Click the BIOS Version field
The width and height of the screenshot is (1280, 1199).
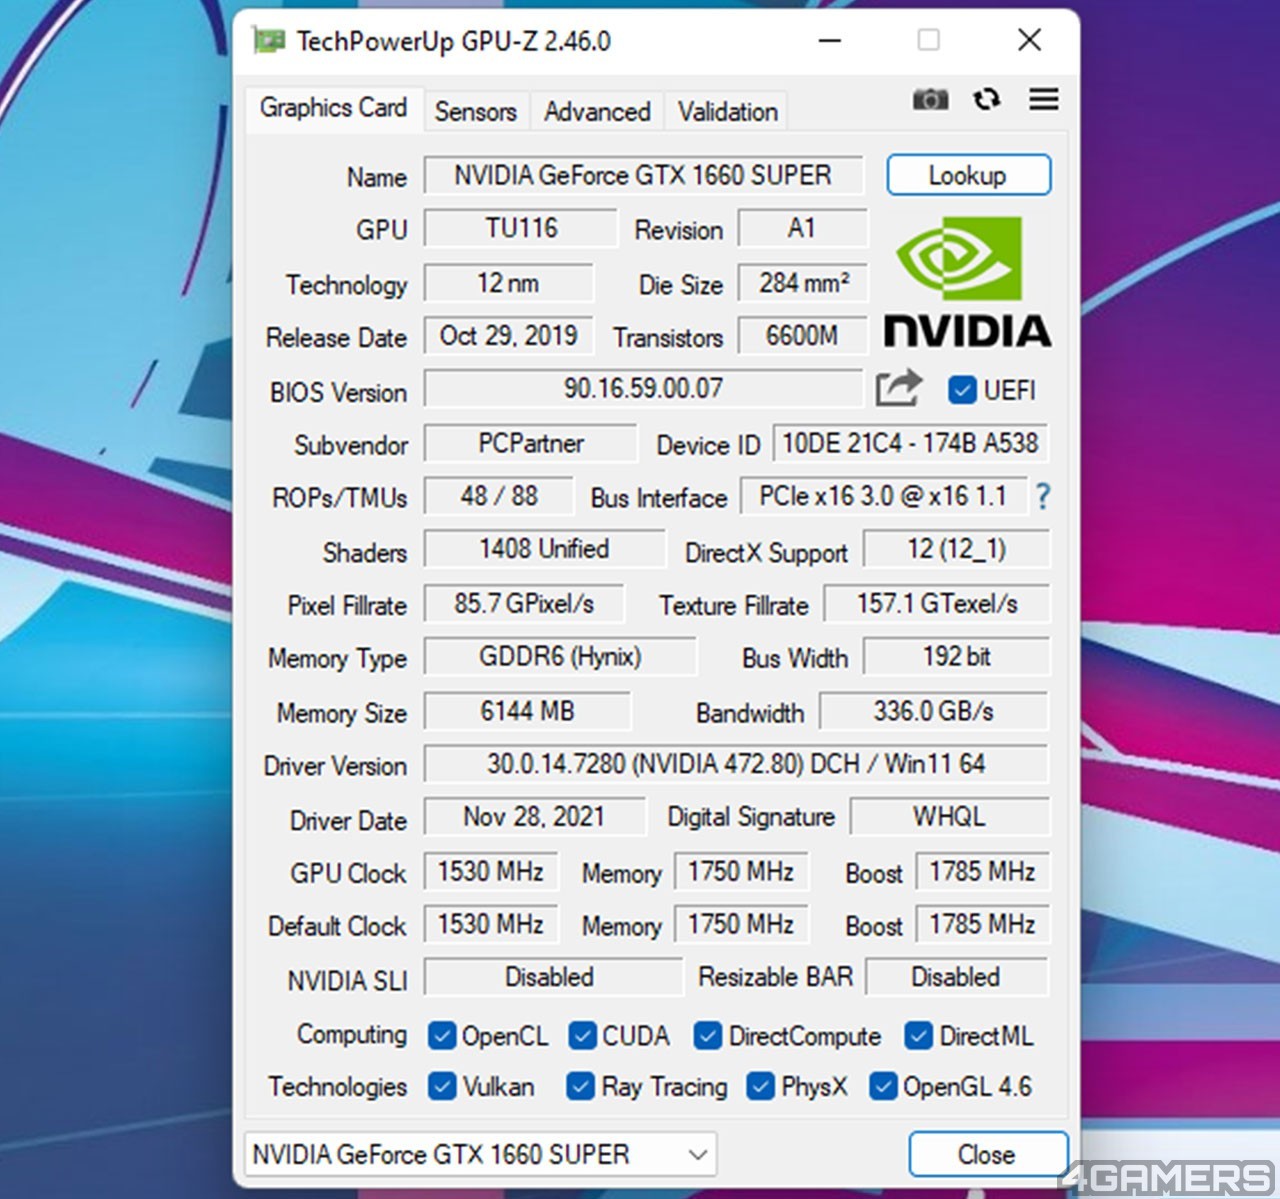coord(642,389)
